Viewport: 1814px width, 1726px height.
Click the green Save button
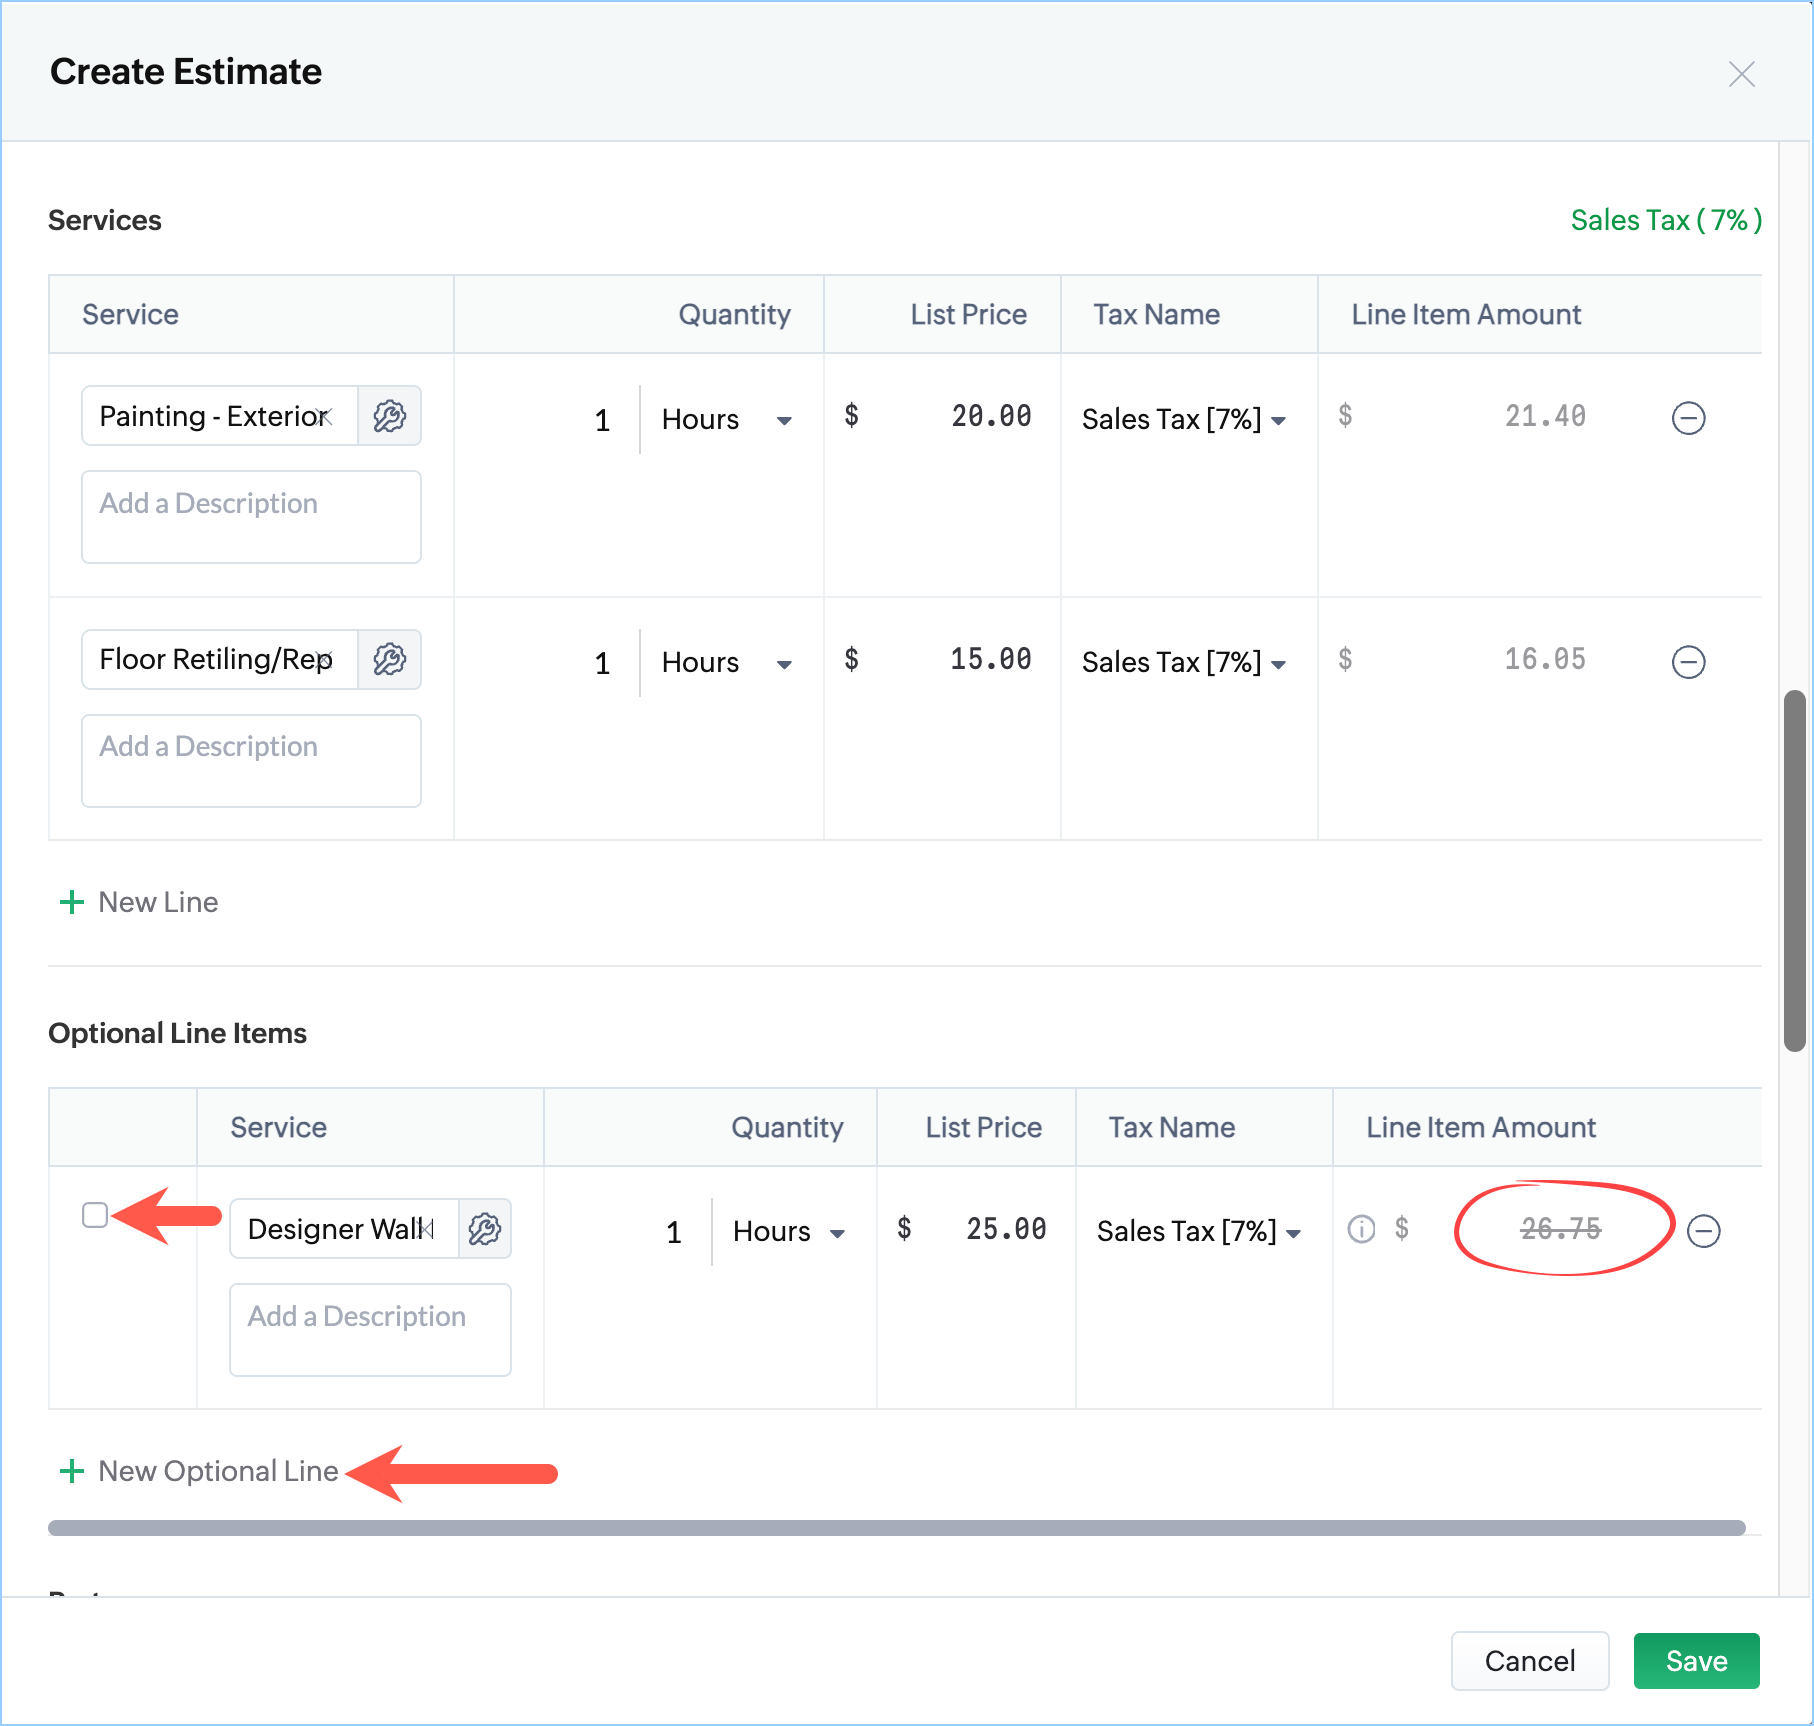click(1696, 1661)
